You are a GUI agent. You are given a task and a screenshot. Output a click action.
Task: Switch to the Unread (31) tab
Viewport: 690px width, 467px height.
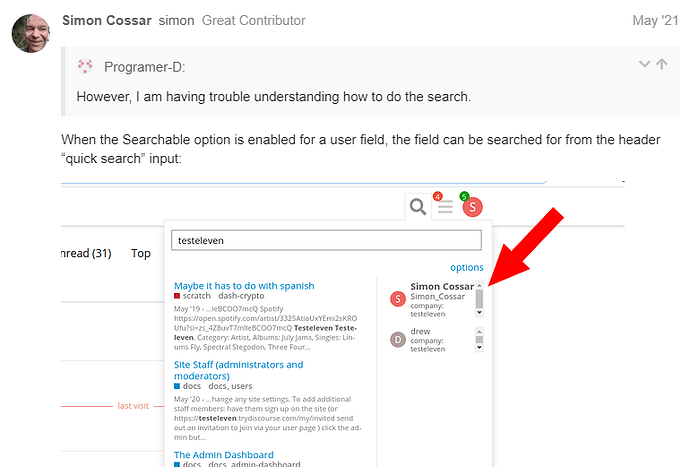pyautogui.click(x=86, y=254)
